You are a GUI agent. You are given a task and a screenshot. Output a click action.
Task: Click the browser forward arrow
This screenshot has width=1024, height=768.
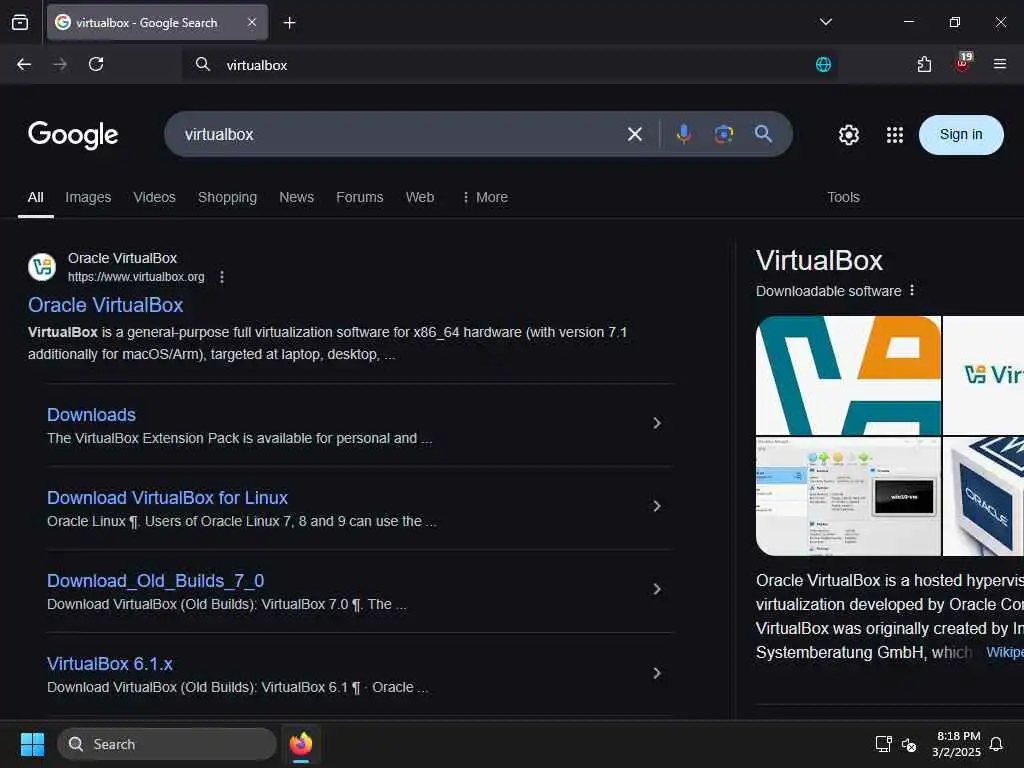(60, 64)
